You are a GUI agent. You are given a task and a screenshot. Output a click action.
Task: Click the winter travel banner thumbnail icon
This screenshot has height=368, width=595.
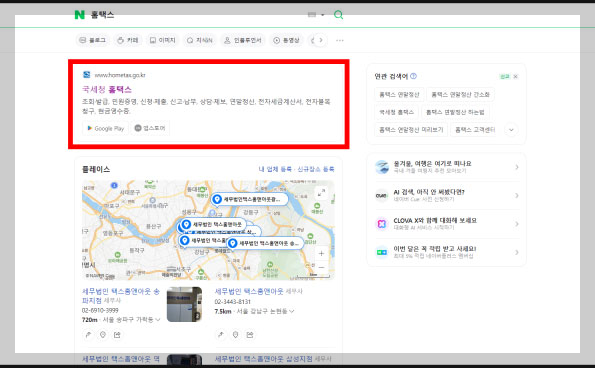(x=382, y=167)
